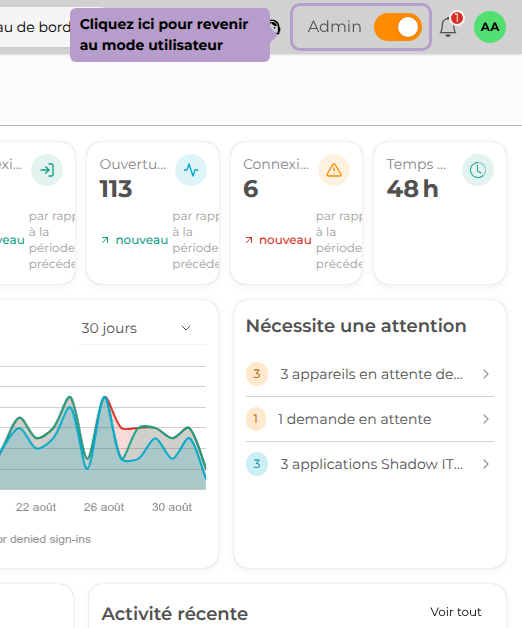Open the 30 jours period dropdown
Screen dimensions: 522x628
[142, 328]
